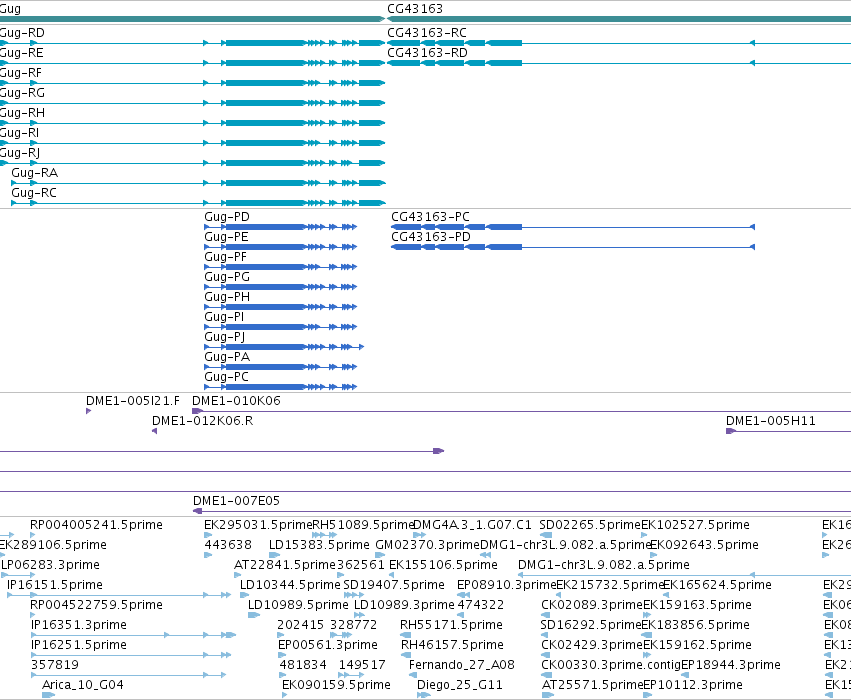Screen dimensions: 851x700
Task: Click the RH46157.5prime EST label
Action: pos(452,646)
